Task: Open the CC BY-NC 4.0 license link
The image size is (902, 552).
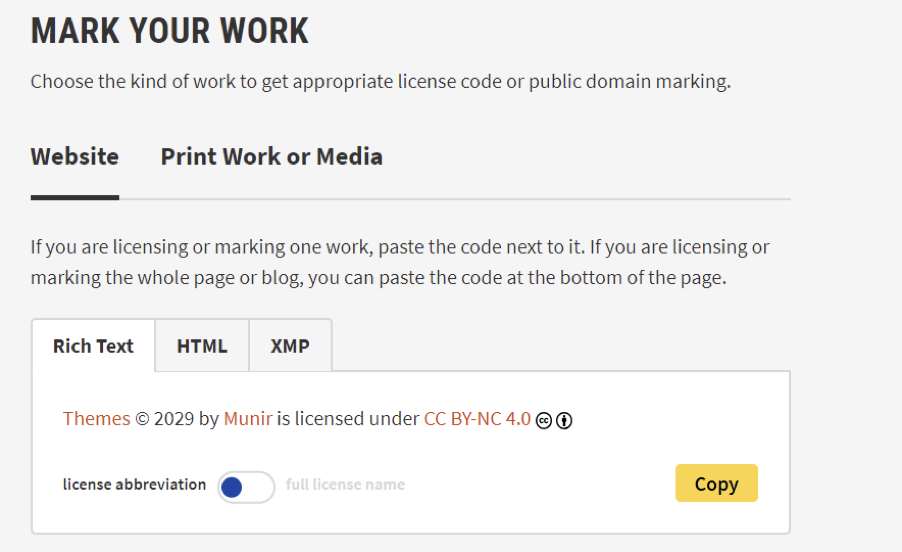Action: (477, 419)
